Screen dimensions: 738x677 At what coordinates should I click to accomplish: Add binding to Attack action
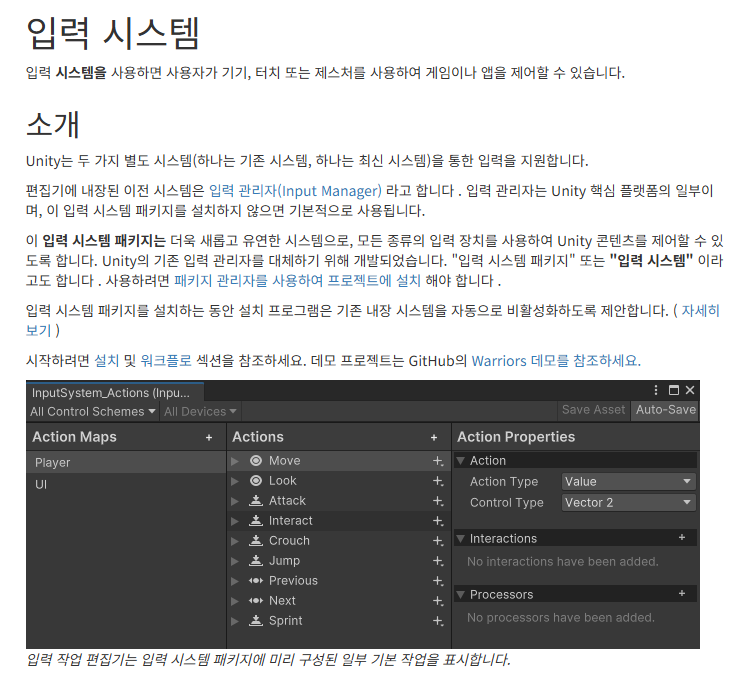pos(438,501)
